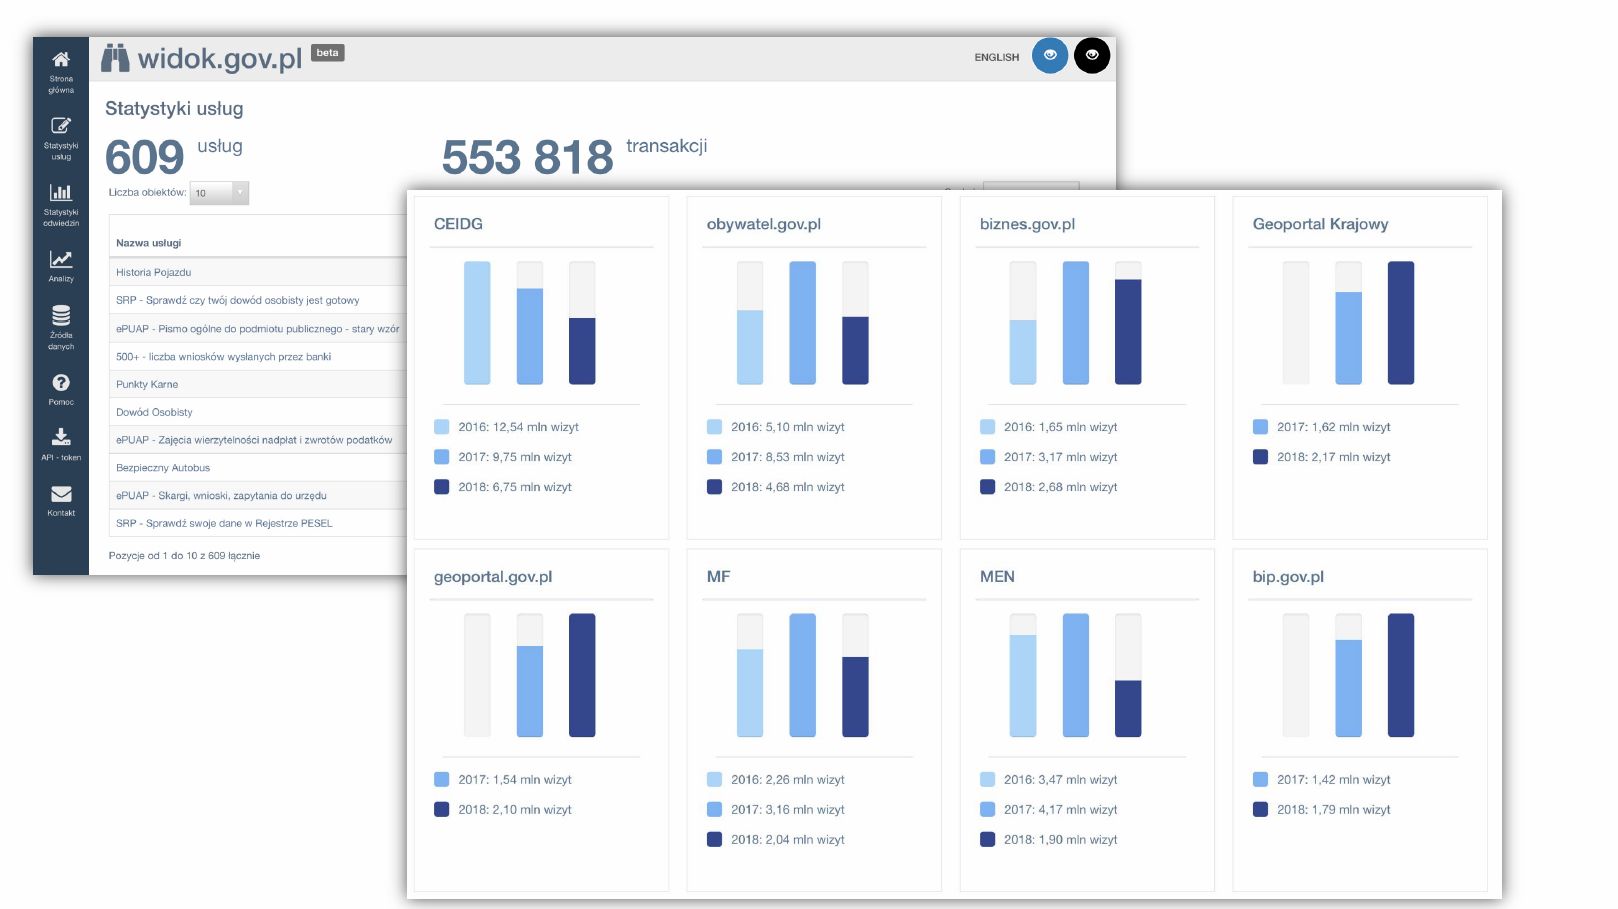The width and height of the screenshot is (1618, 909).
Task: Open Statystyki usług edit icon in sidebar
Action: pos(61,125)
